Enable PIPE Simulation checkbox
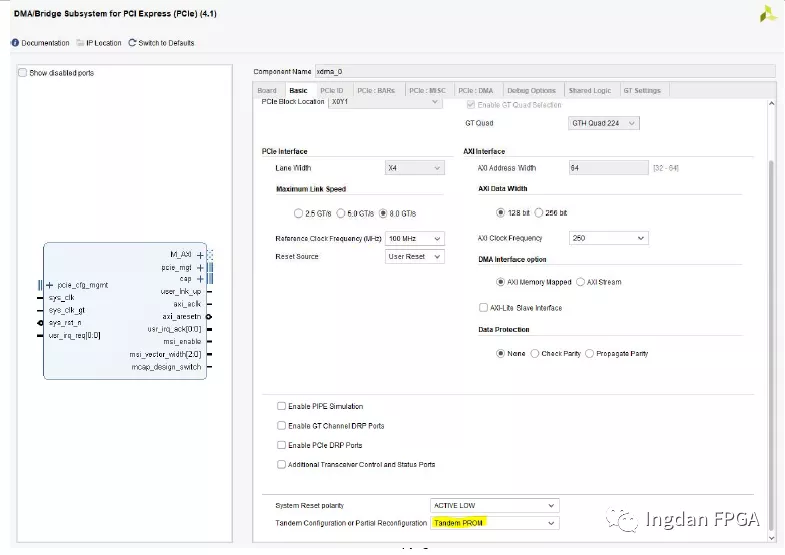 281,406
